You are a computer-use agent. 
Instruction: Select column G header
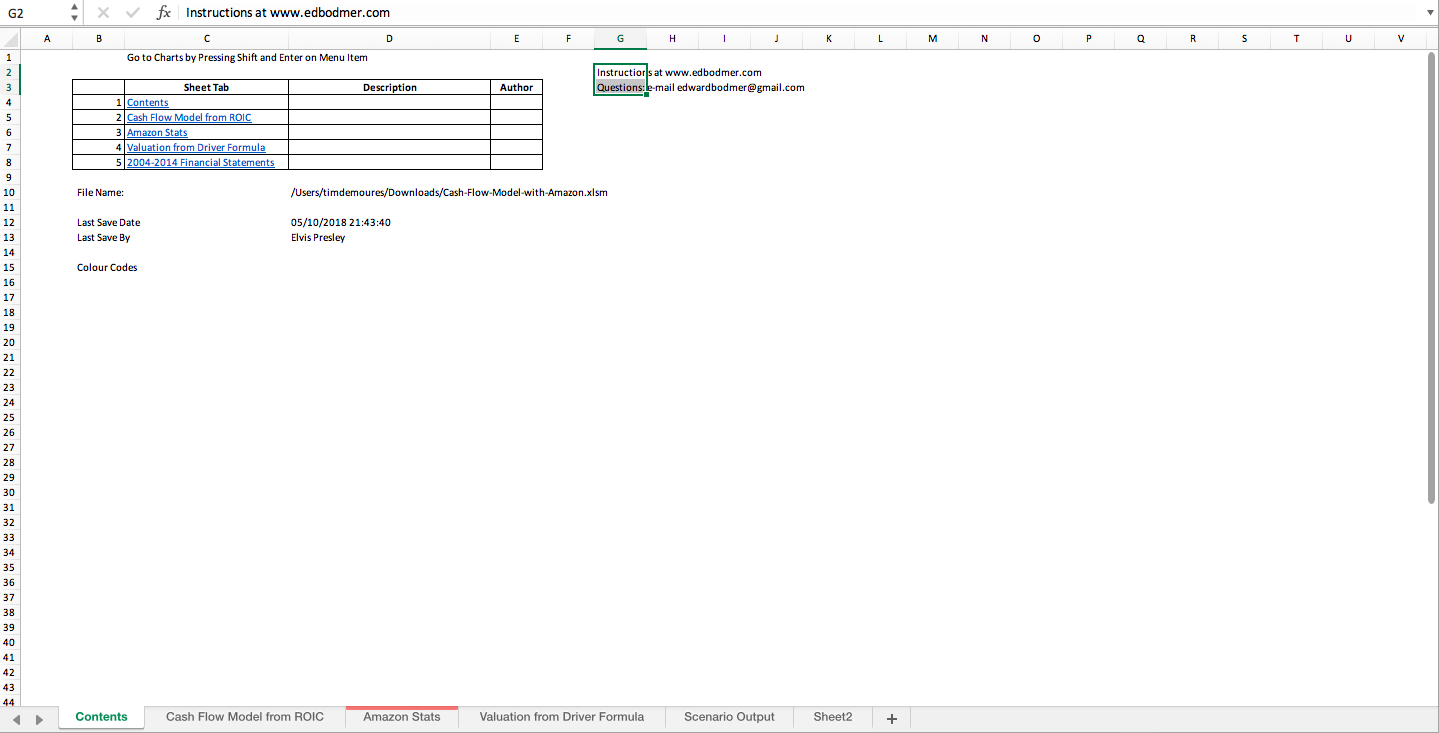coord(620,39)
